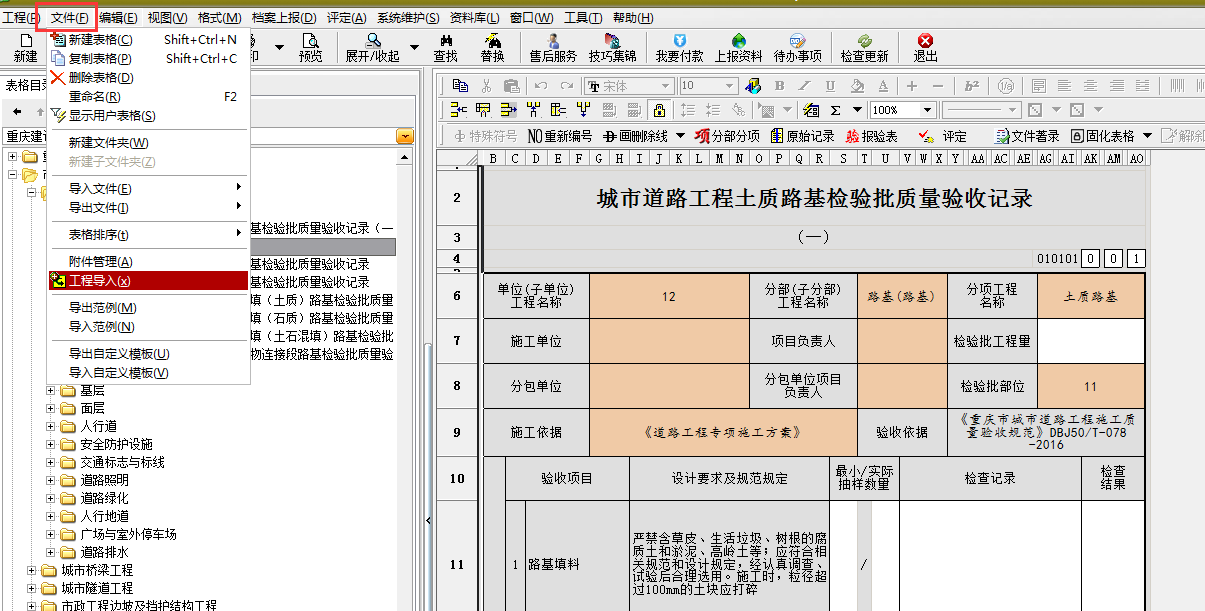Toggle the cell lock padlock button
The width and height of the screenshot is (1205, 611).
[658, 110]
